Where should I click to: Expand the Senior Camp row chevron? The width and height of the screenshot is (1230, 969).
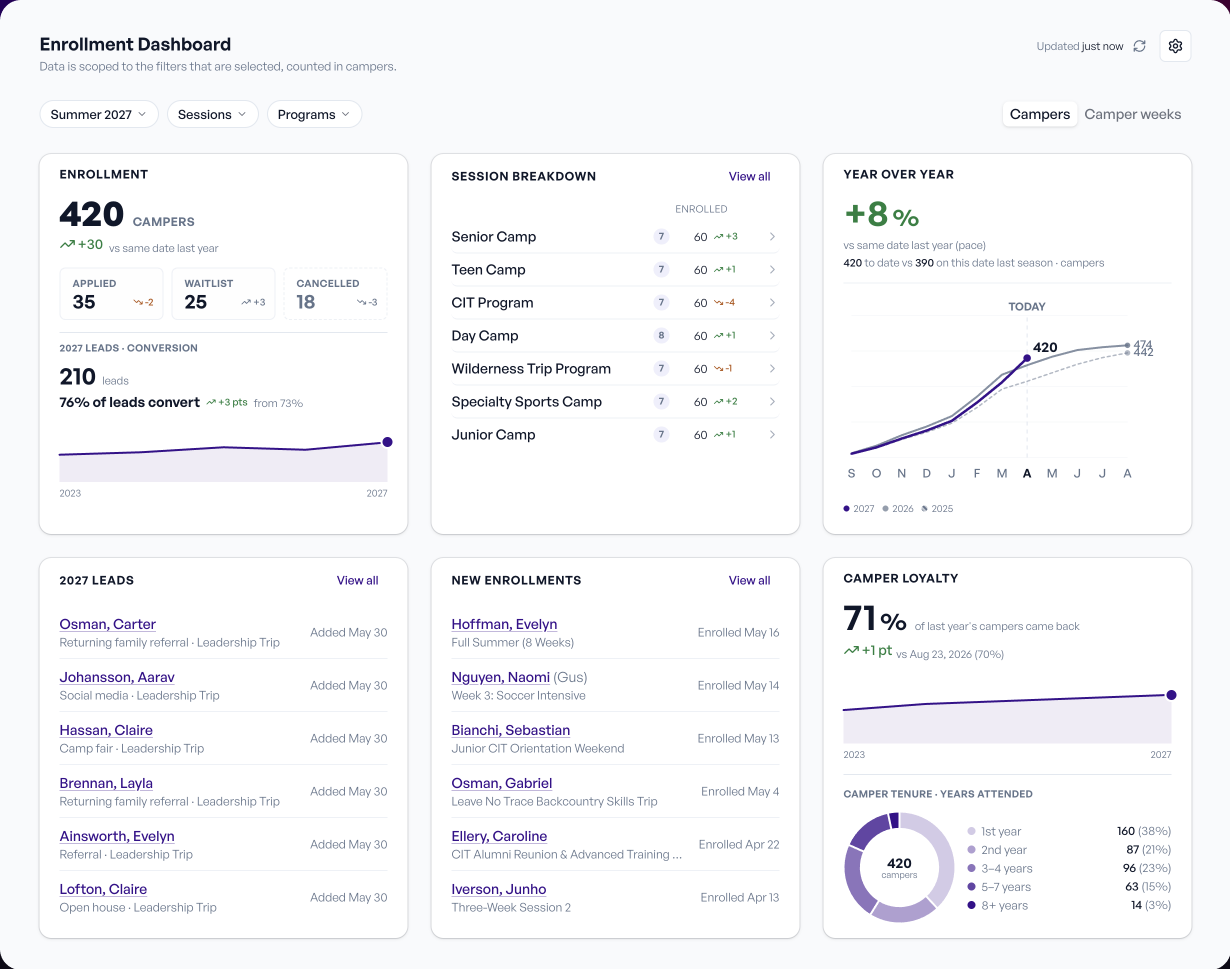pos(772,237)
